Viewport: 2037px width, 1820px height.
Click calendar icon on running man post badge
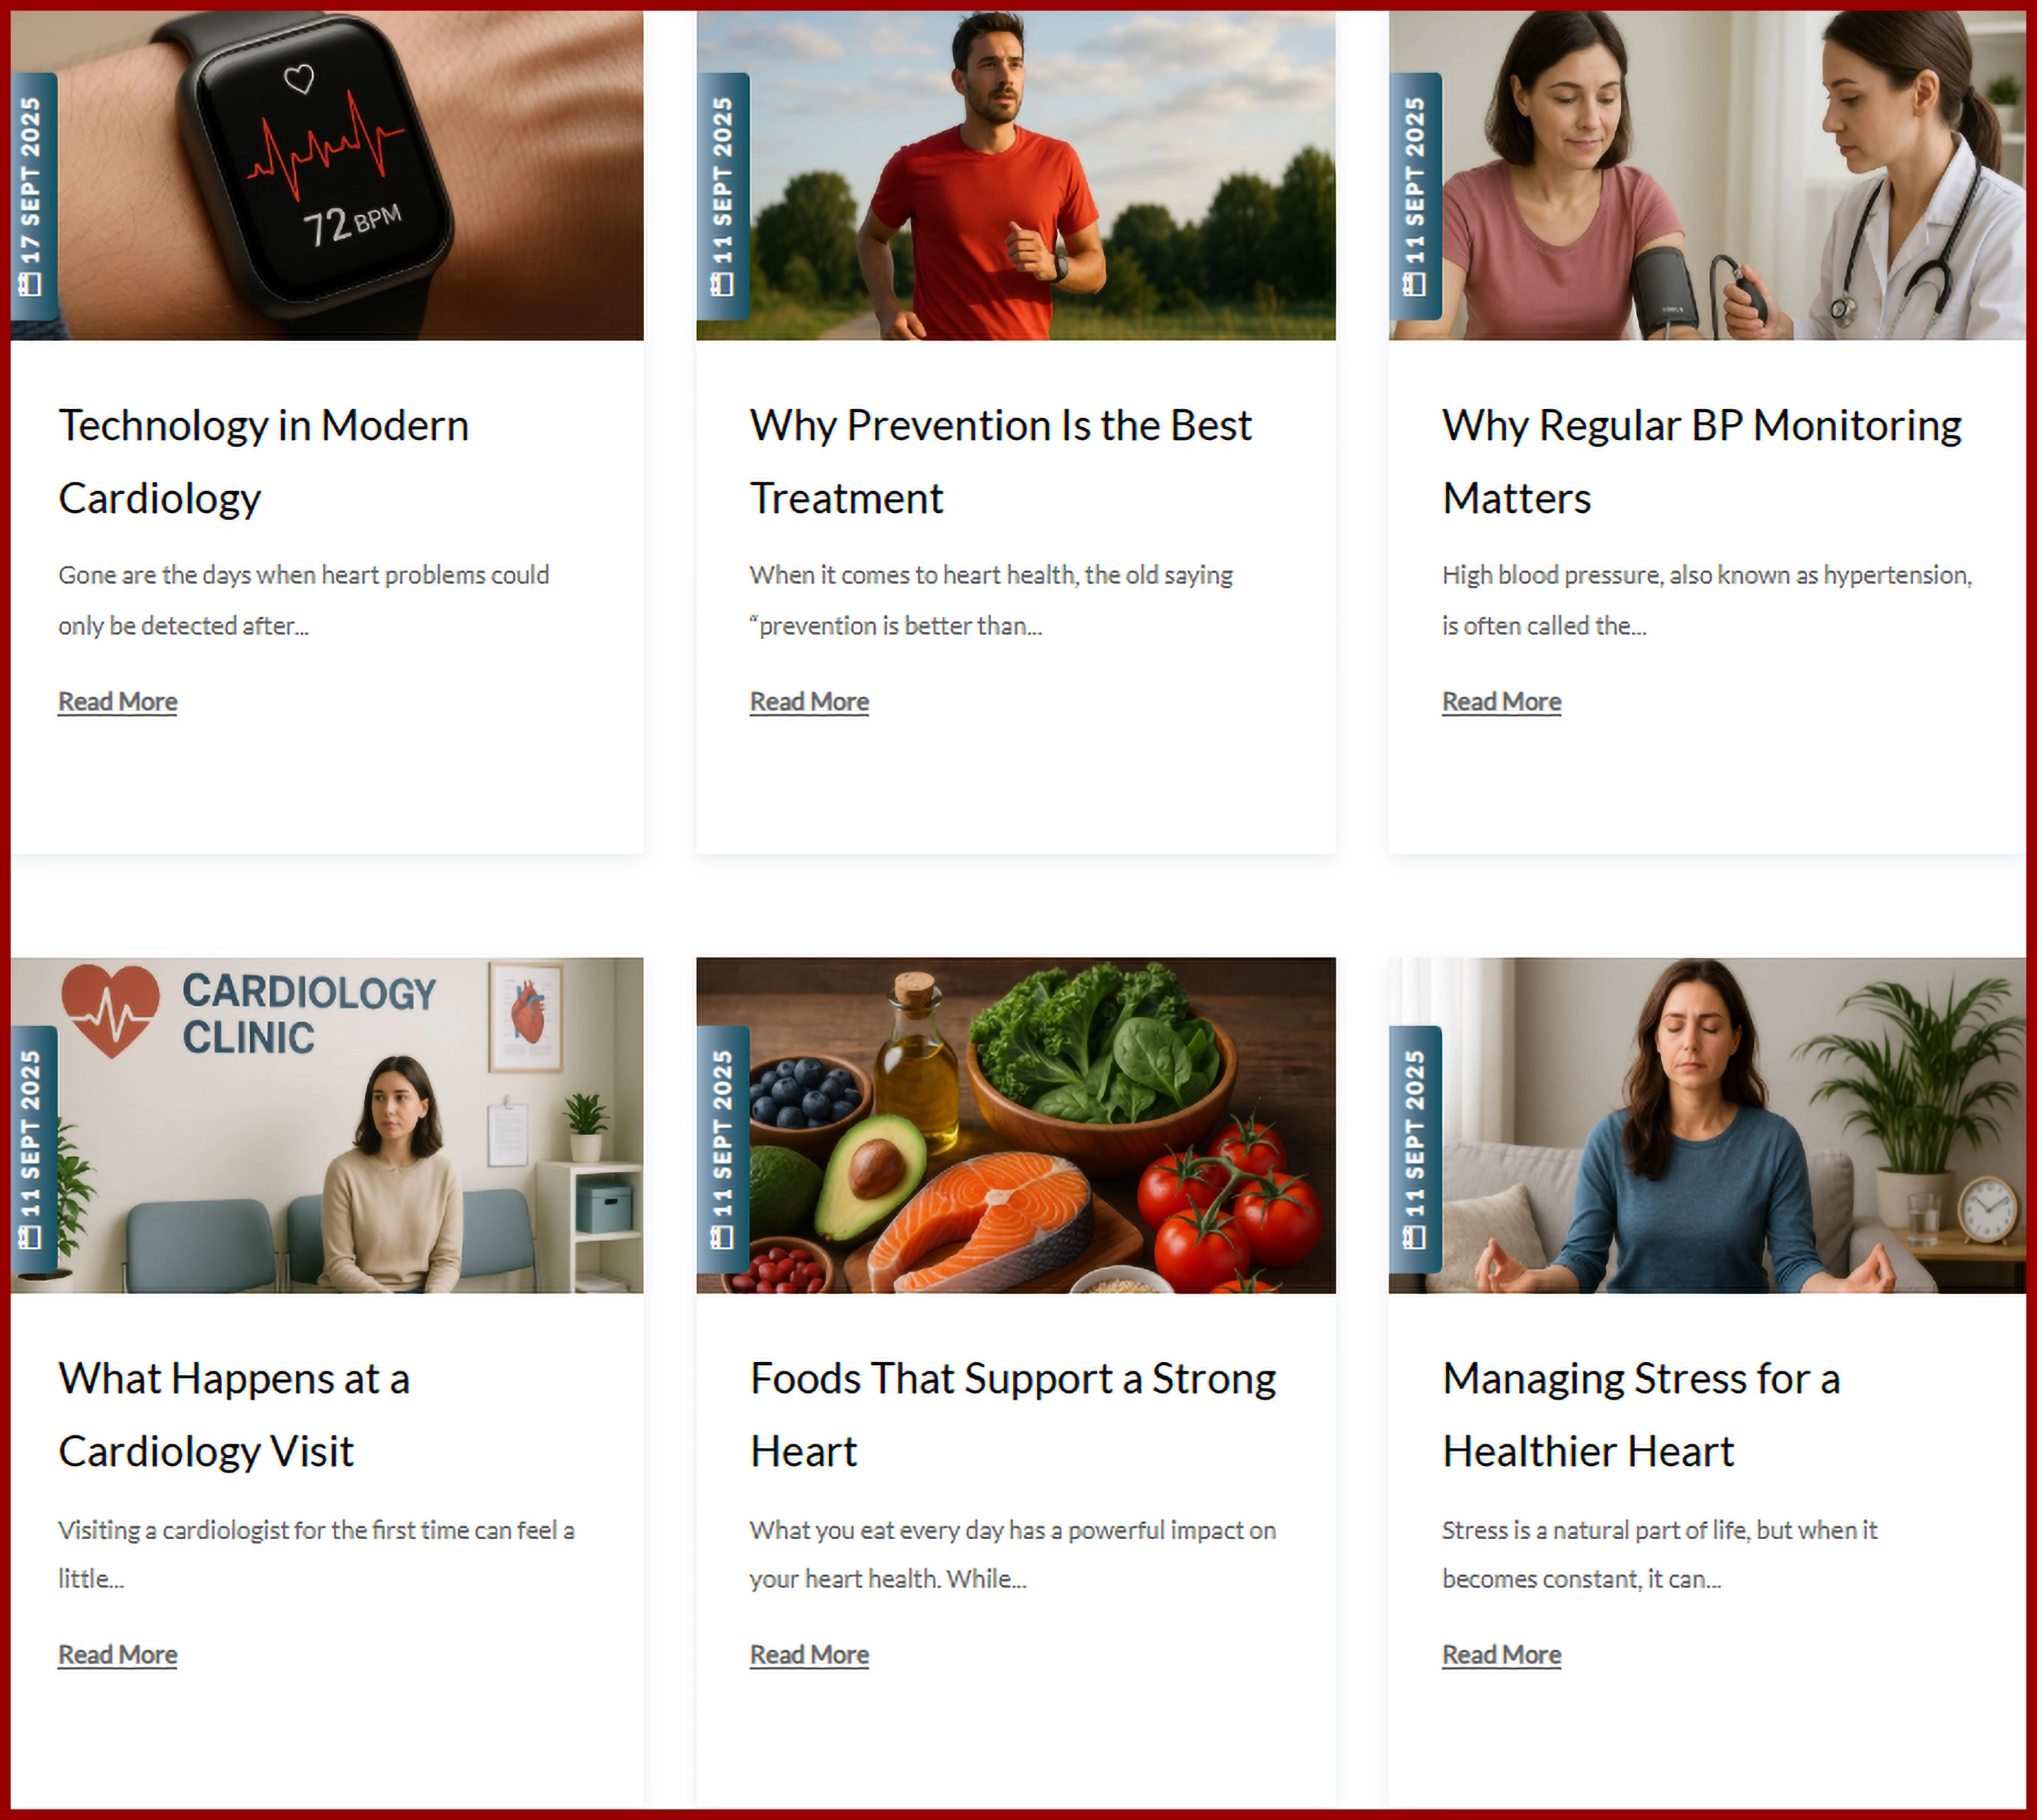722,285
